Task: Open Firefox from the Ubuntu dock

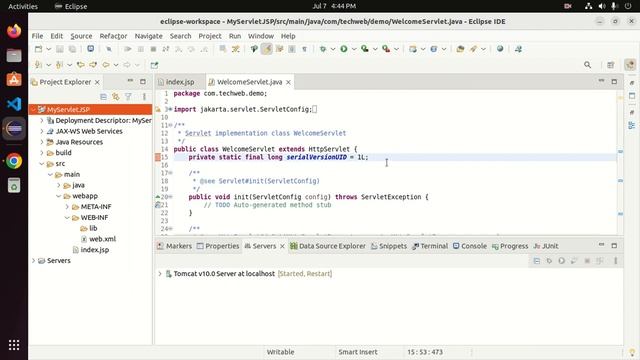Action: point(14,31)
